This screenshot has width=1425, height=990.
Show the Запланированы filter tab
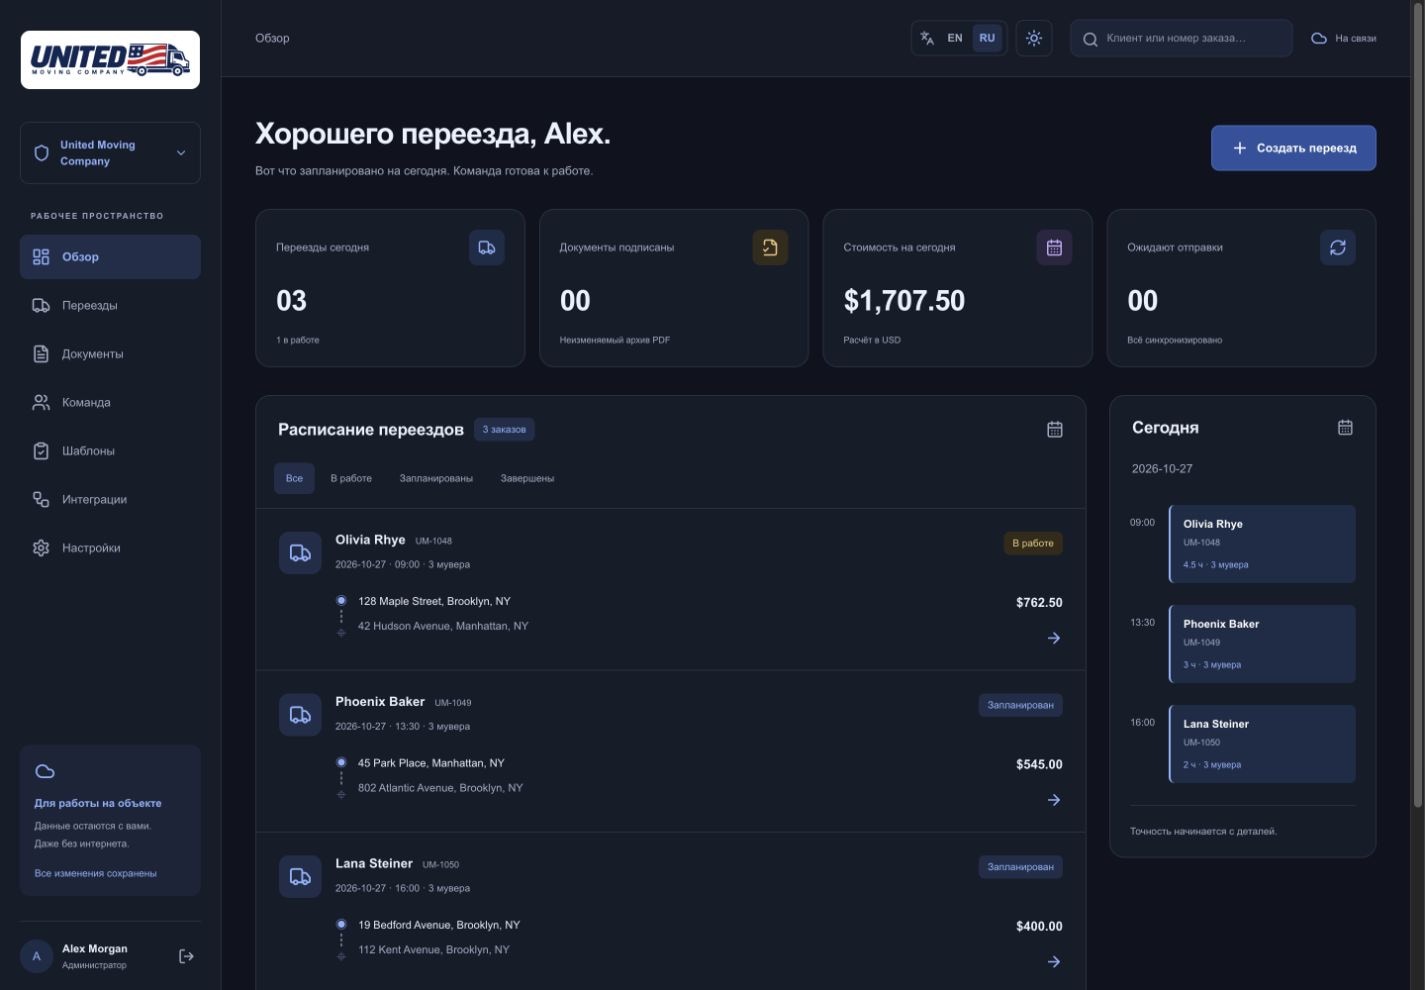[x=436, y=478]
